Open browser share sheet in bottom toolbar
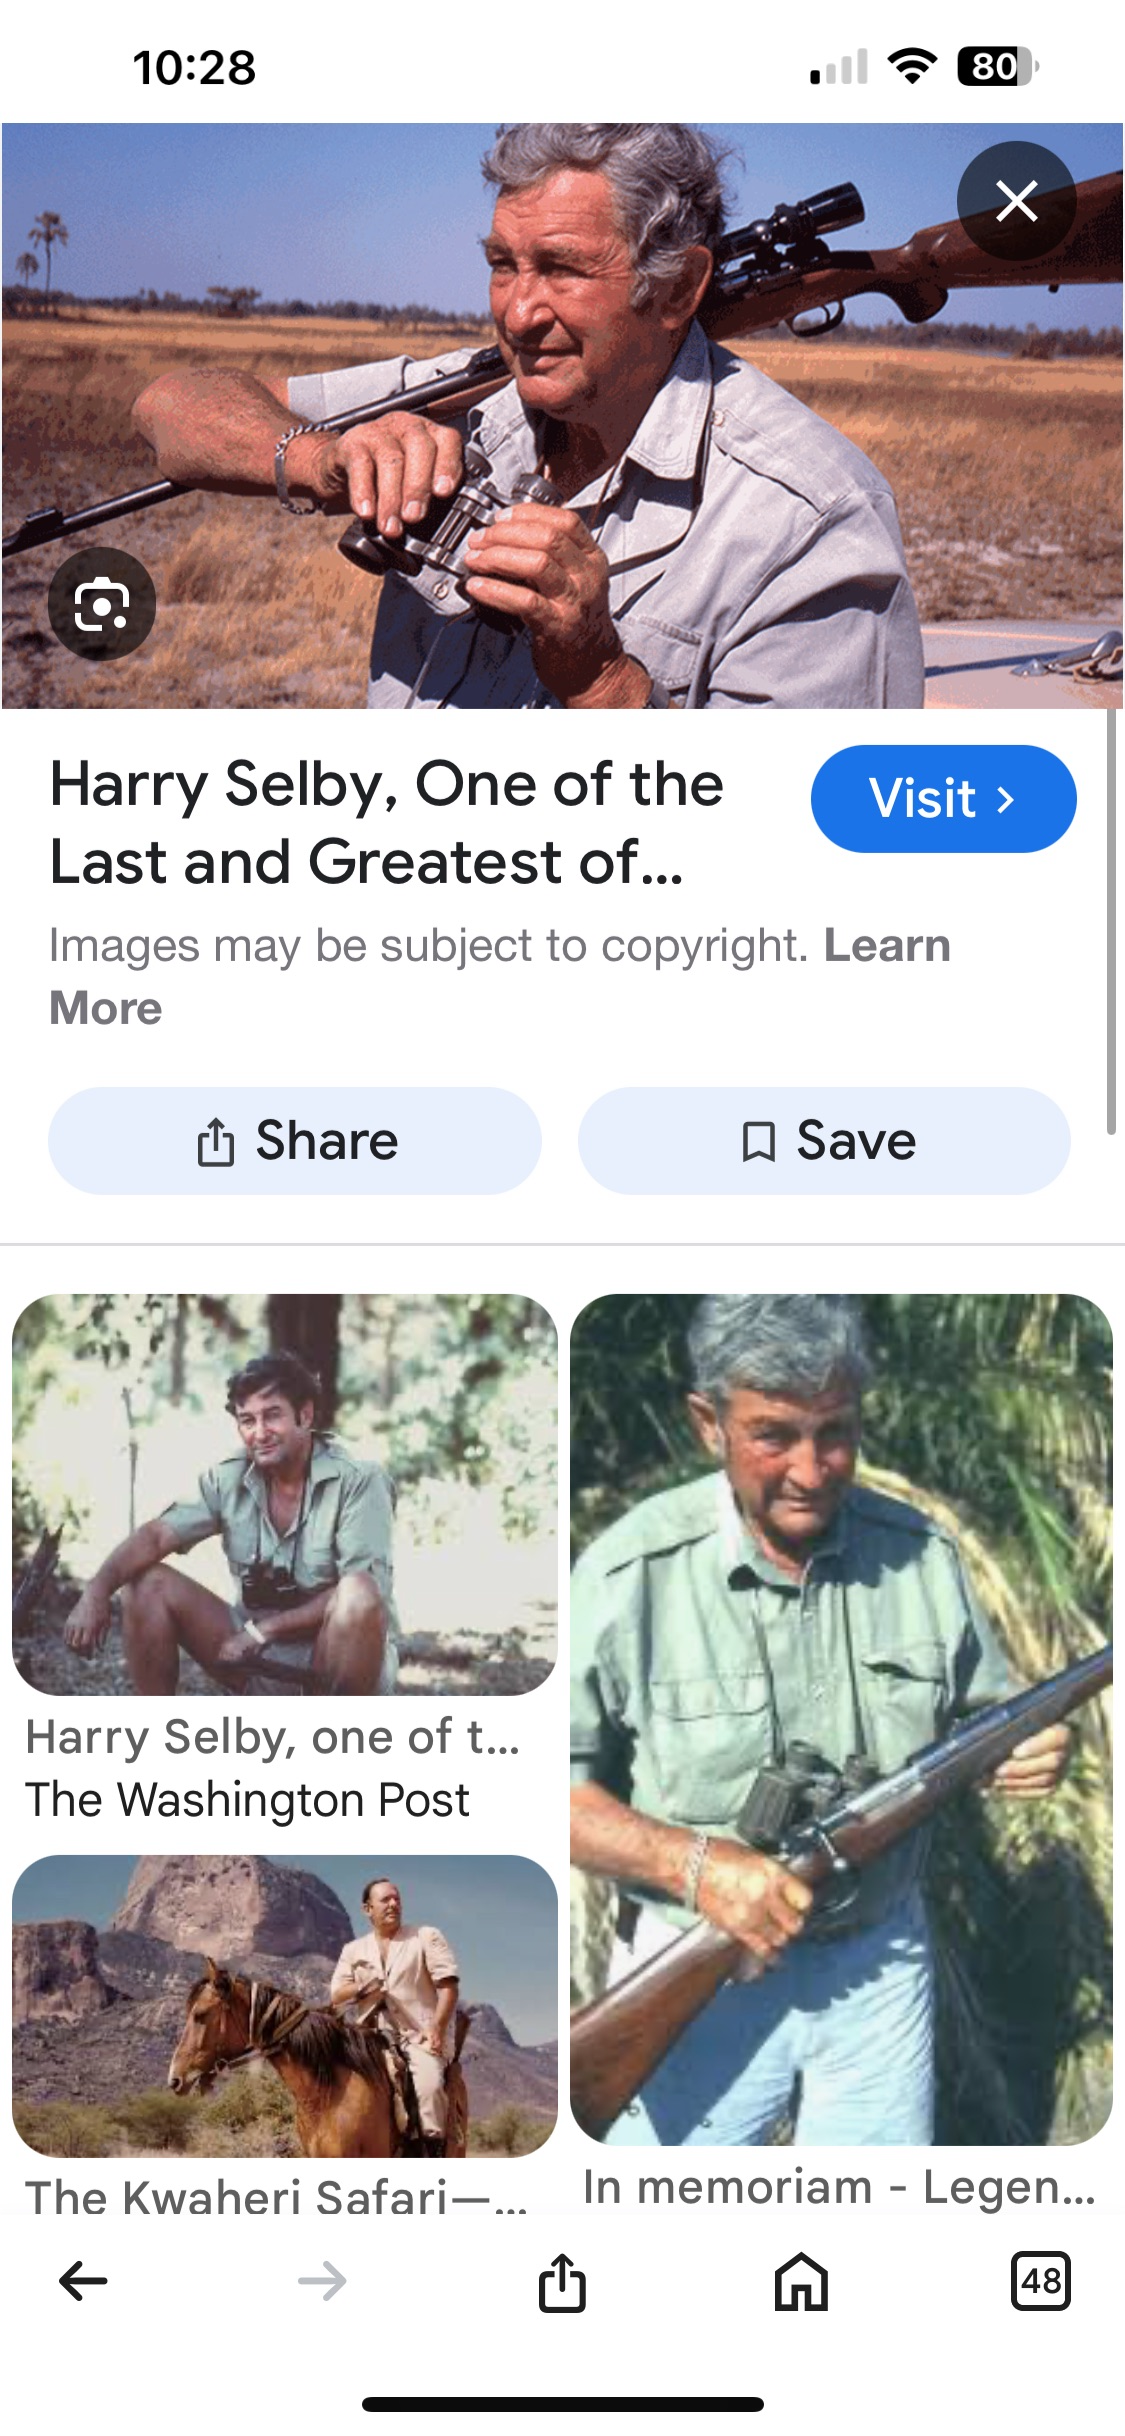Image resolution: width=1125 pixels, height=2436 pixels. (562, 2282)
